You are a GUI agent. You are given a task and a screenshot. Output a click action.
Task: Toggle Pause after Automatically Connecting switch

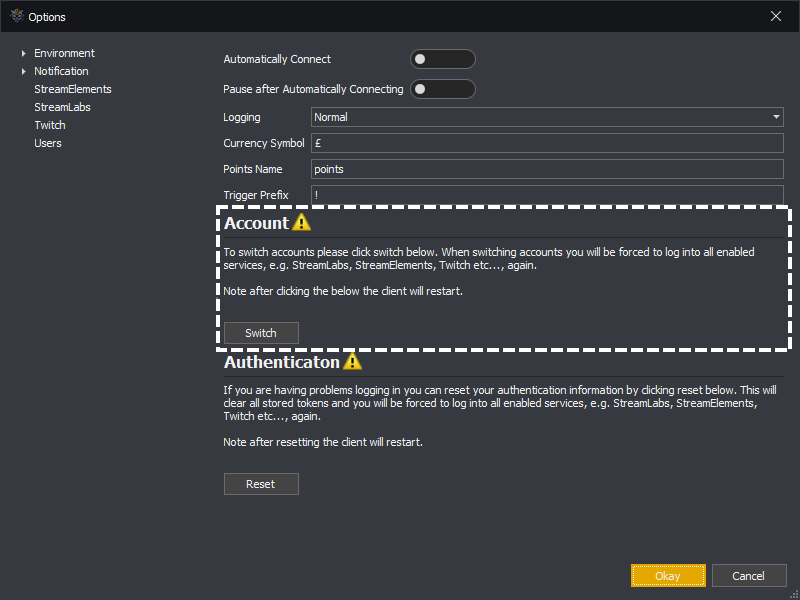(x=442, y=89)
